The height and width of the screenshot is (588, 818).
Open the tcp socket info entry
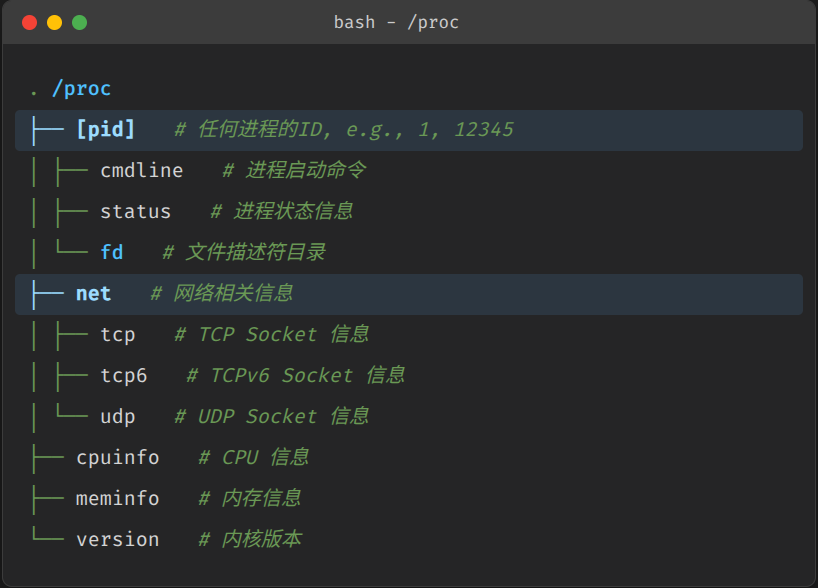point(117,334)
